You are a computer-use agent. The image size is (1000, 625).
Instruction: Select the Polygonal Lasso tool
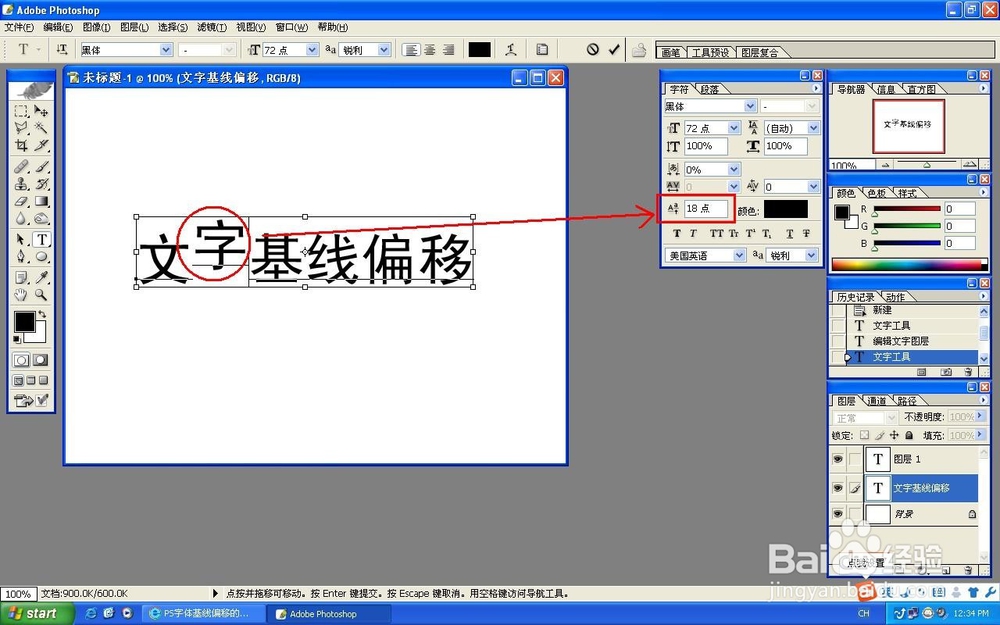click(x=21, y=128)
